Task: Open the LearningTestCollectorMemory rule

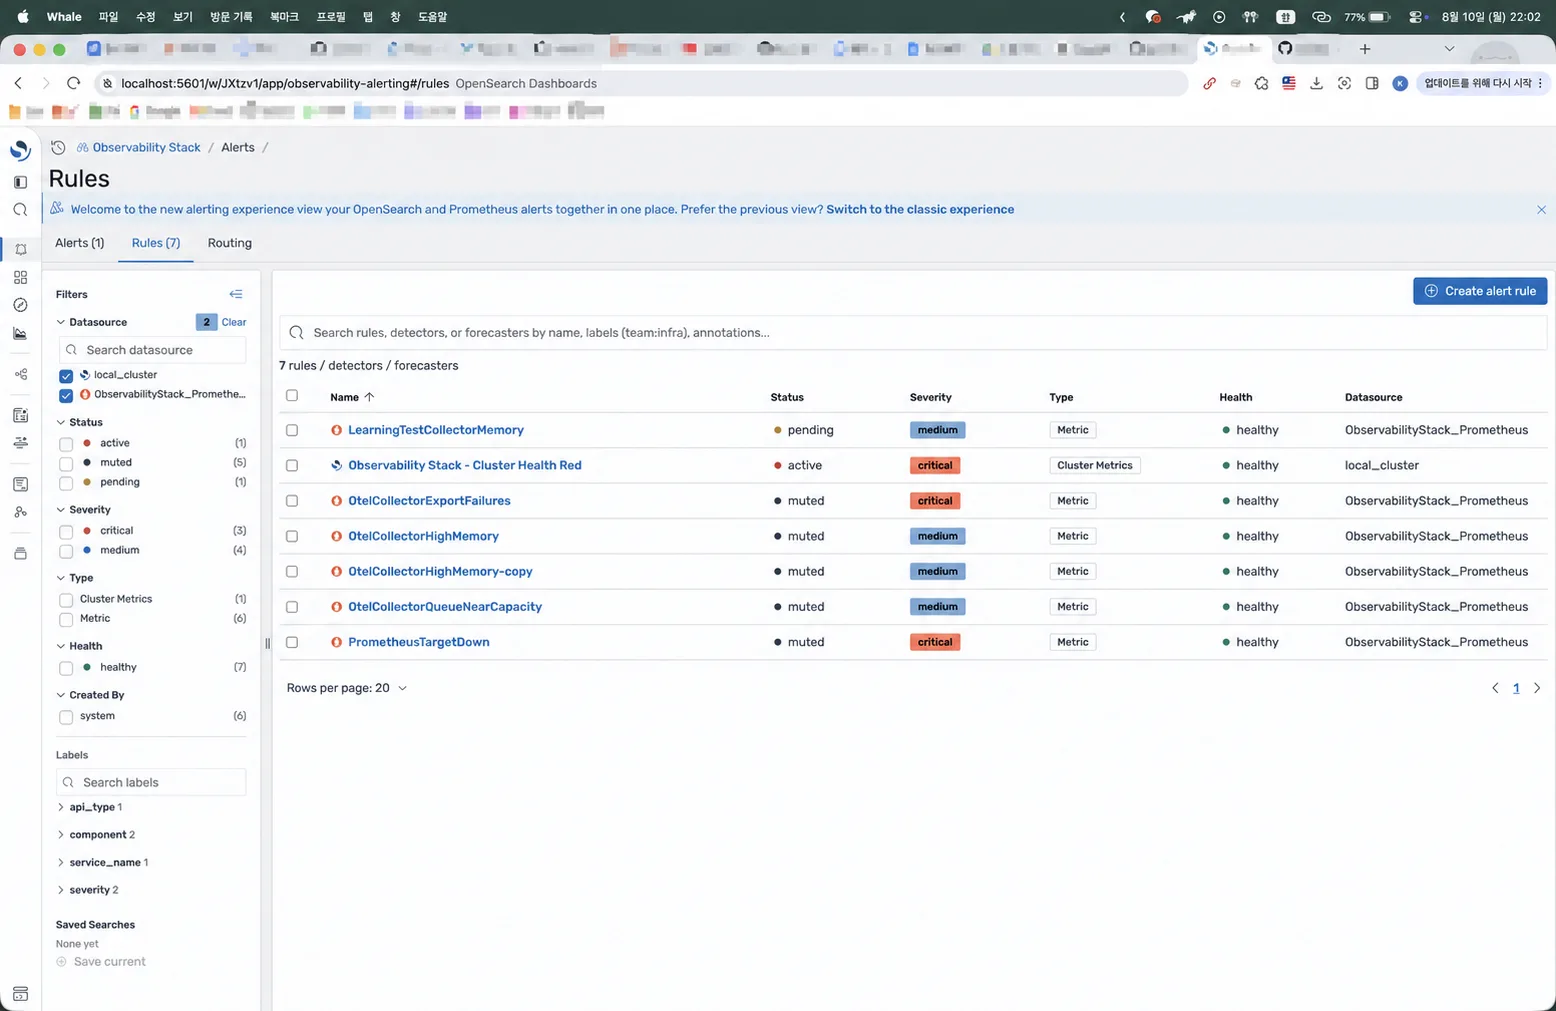Action: 436,430
